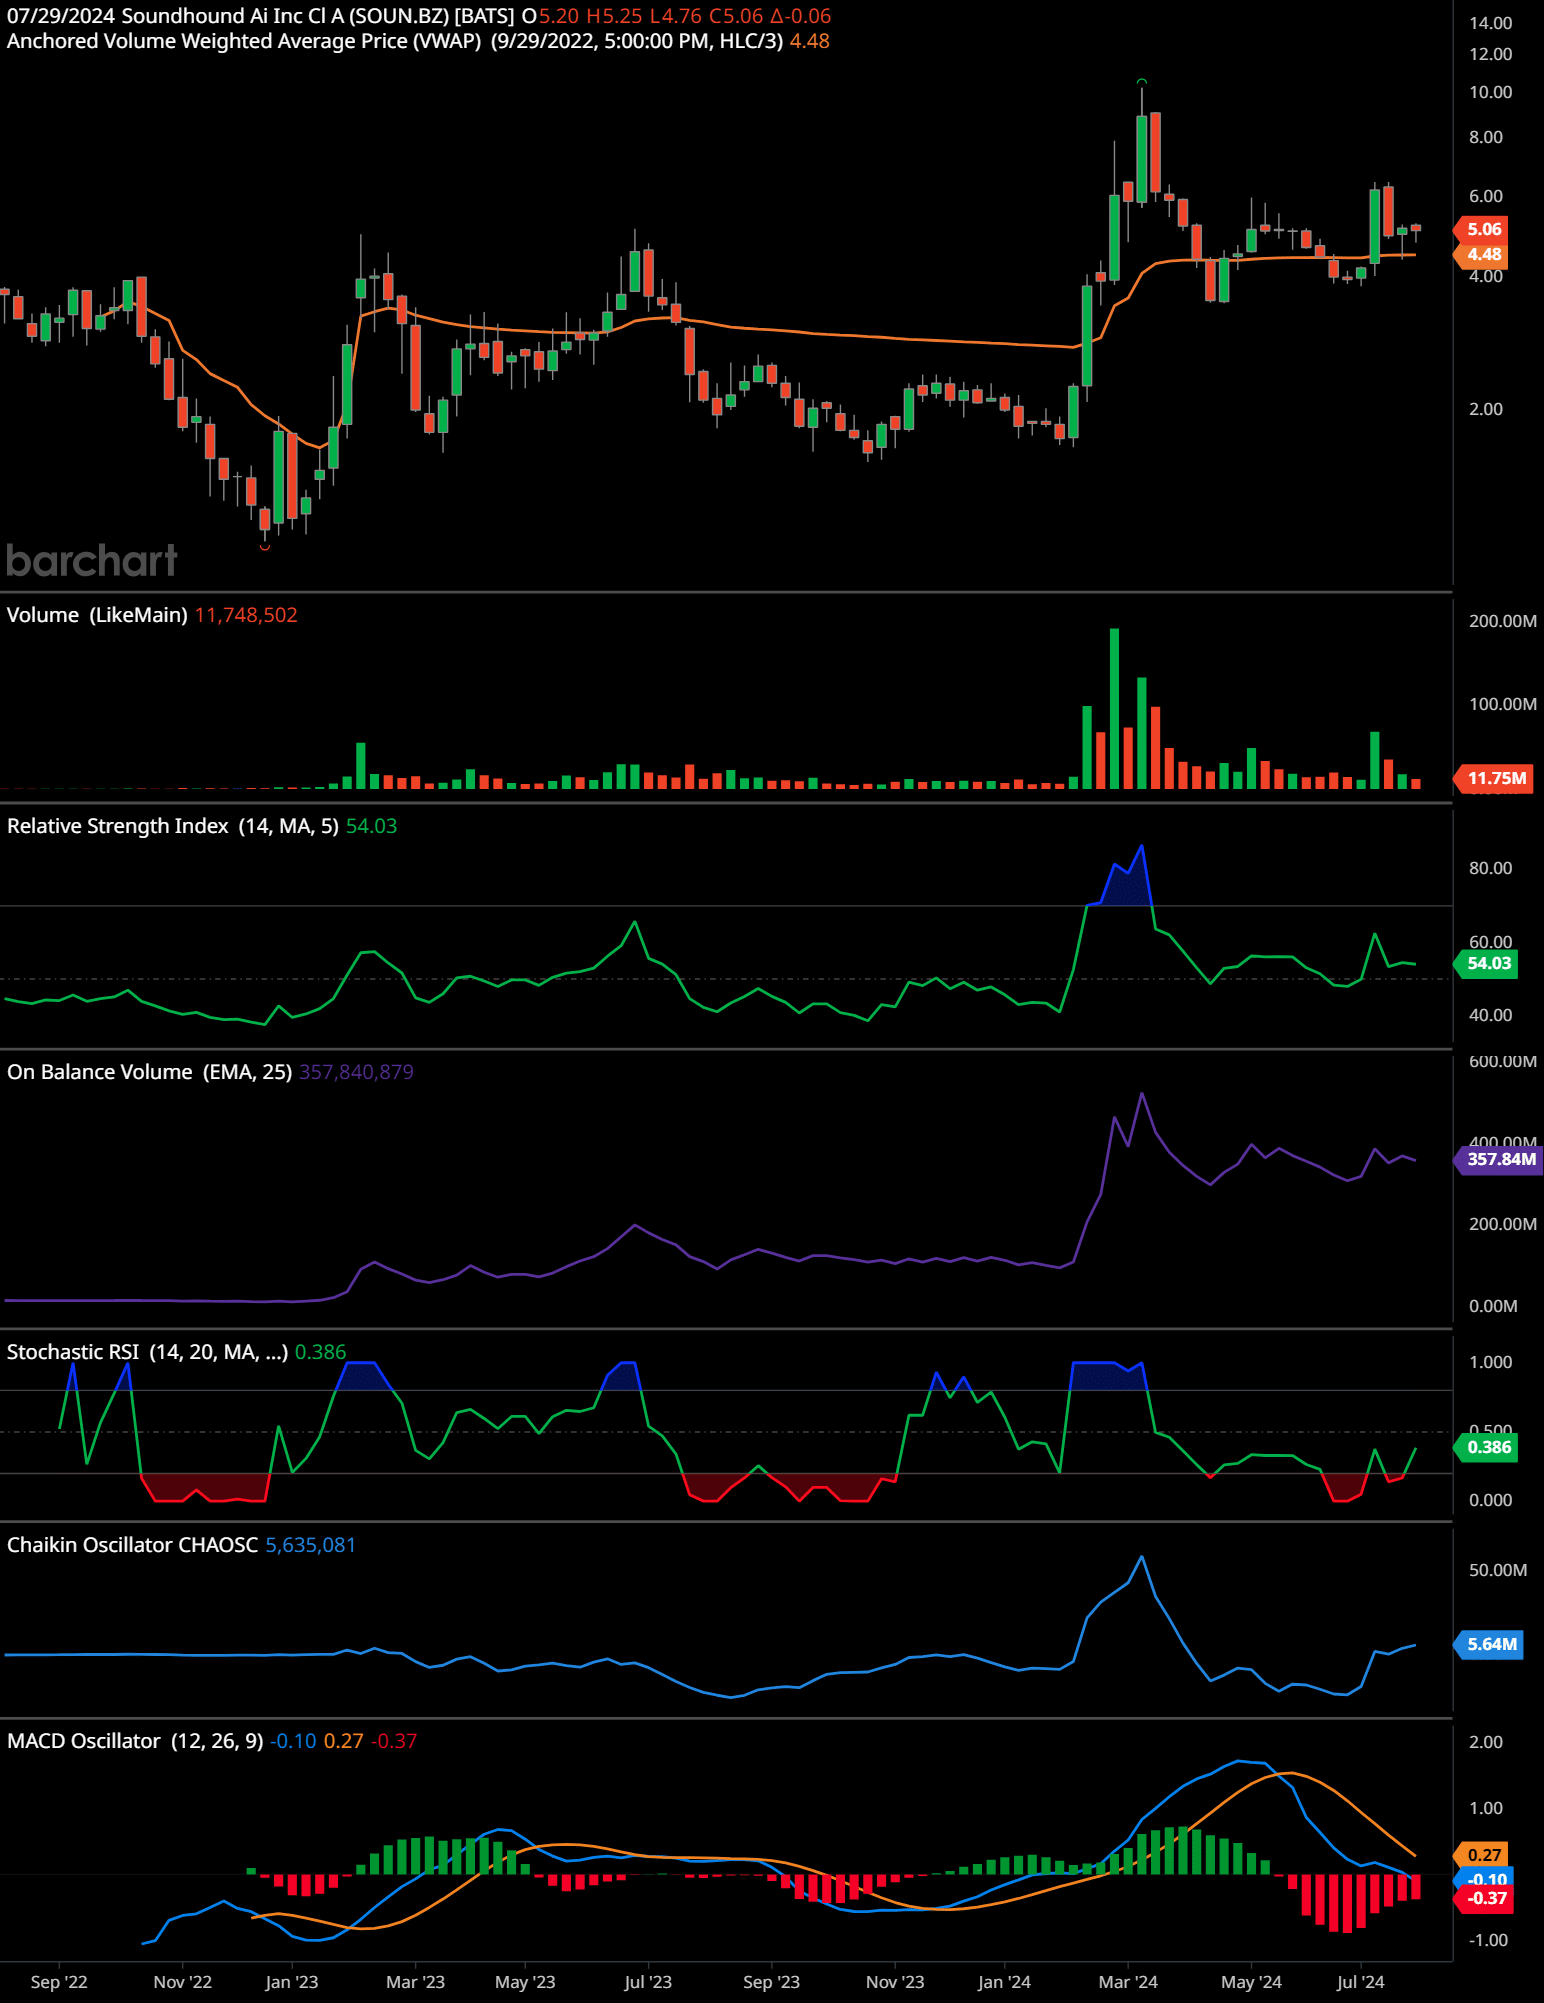Click the May '23 date axis label
Image resolution: width=1544 pixels, height=2003 pixels.
[525, 1982]
